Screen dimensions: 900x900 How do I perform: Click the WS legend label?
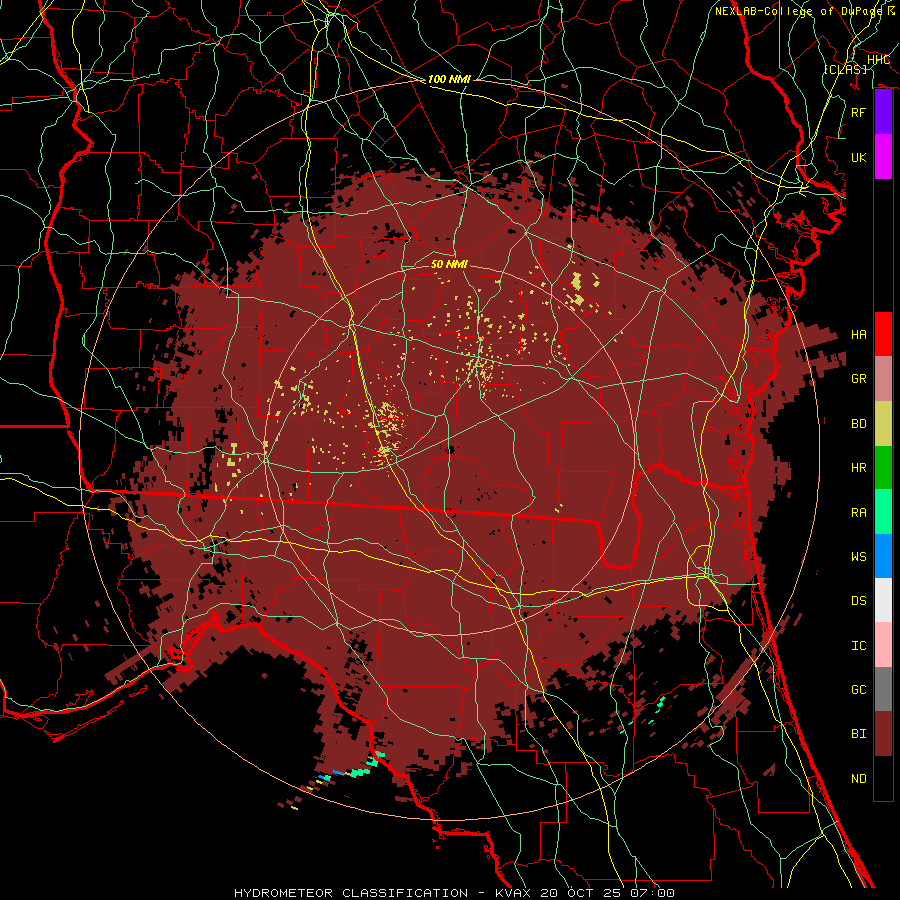click(858, 556)
